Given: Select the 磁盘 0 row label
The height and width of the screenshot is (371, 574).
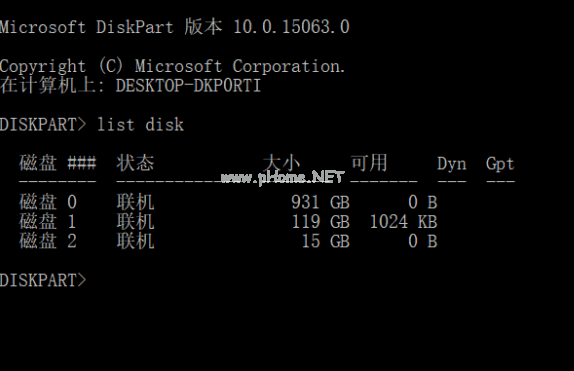Looking at the screenshot, I should coord(48,202).
